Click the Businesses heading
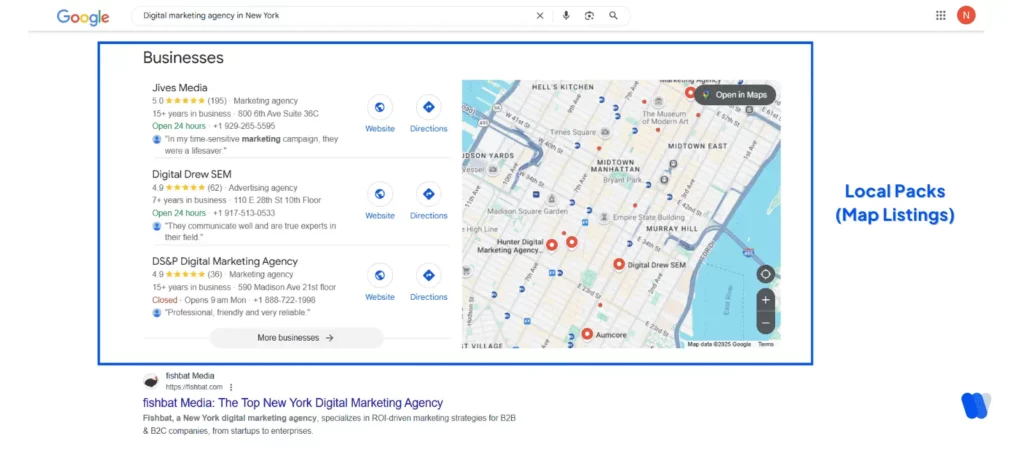The image size is (1024, 451). (183, 57)
